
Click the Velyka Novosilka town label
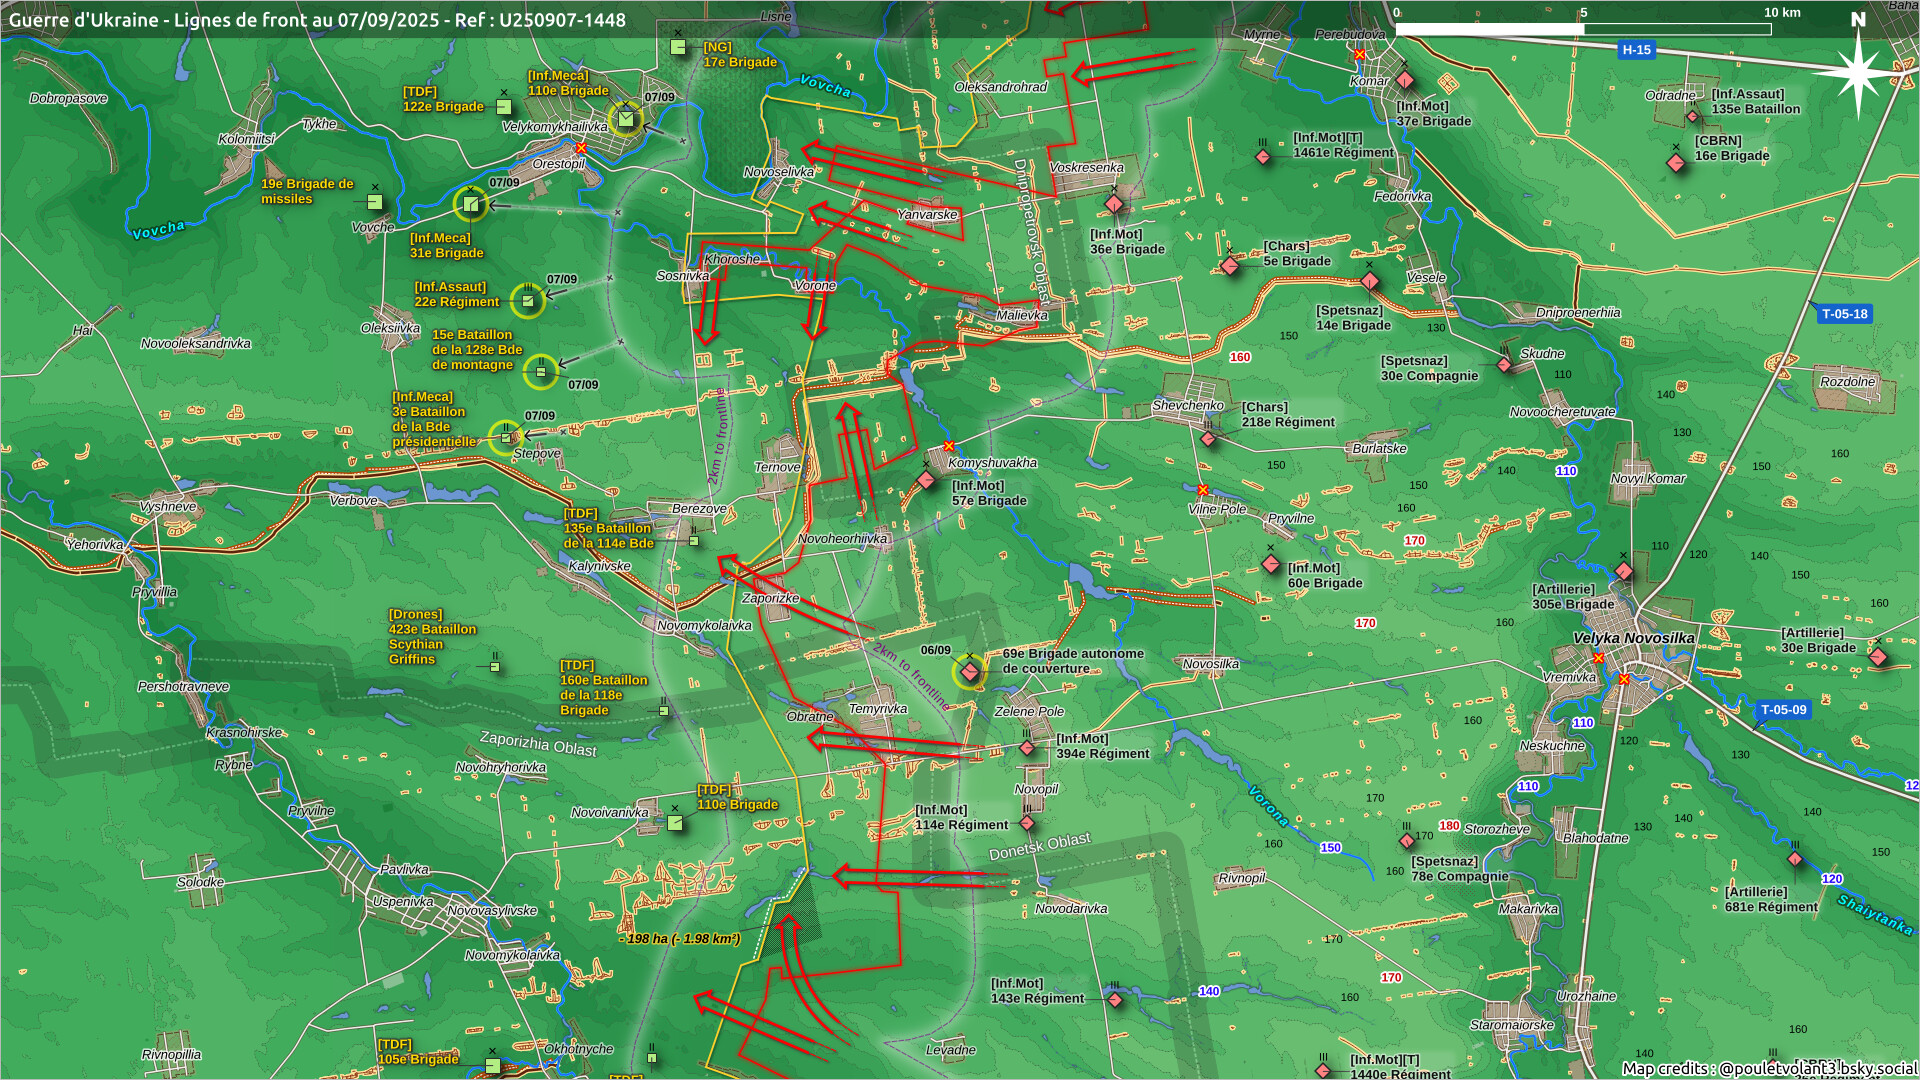[x=1633, y=638]
